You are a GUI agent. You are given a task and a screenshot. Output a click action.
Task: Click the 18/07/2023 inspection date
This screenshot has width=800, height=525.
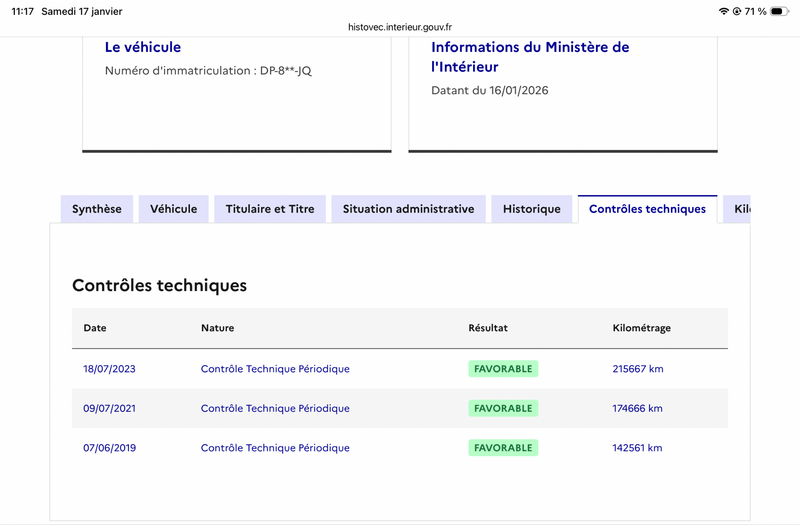point(109,369)
